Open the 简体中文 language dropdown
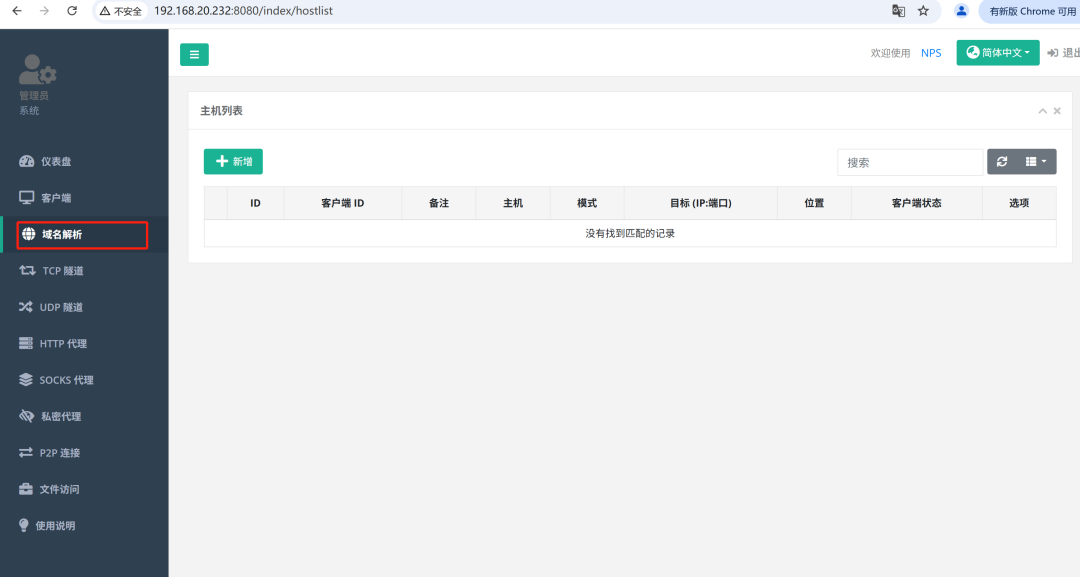 tap(997, 53)
